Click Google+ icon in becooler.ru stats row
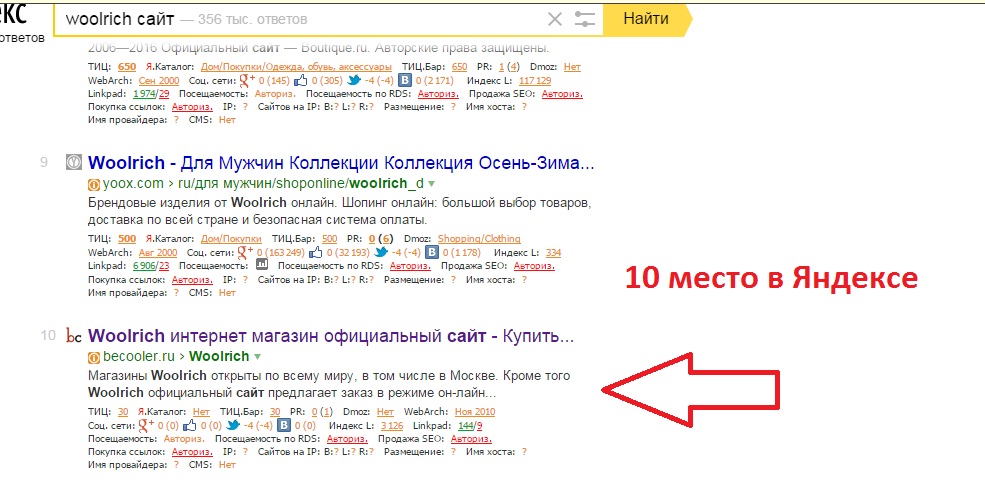This screenshot has height=498, width=985. 146,425
